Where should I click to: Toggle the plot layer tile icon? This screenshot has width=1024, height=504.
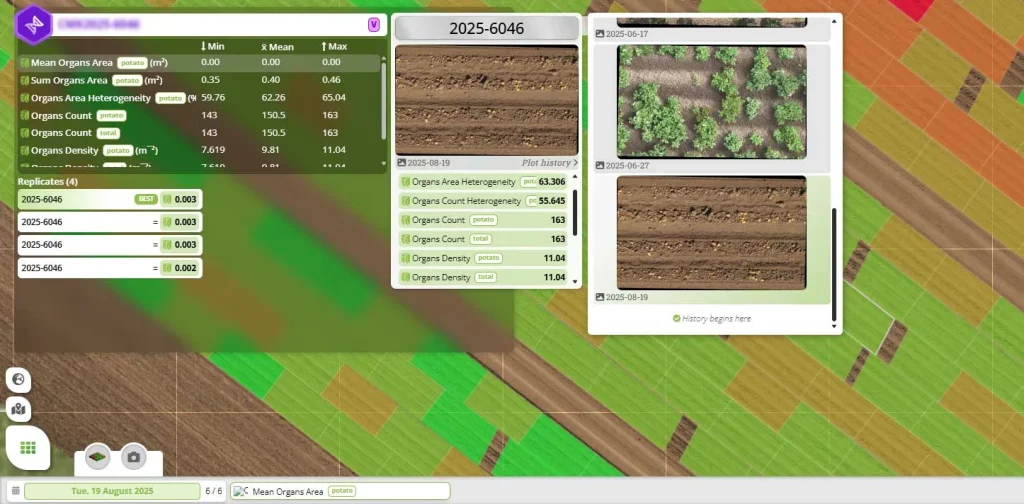(x=98, y=456)
